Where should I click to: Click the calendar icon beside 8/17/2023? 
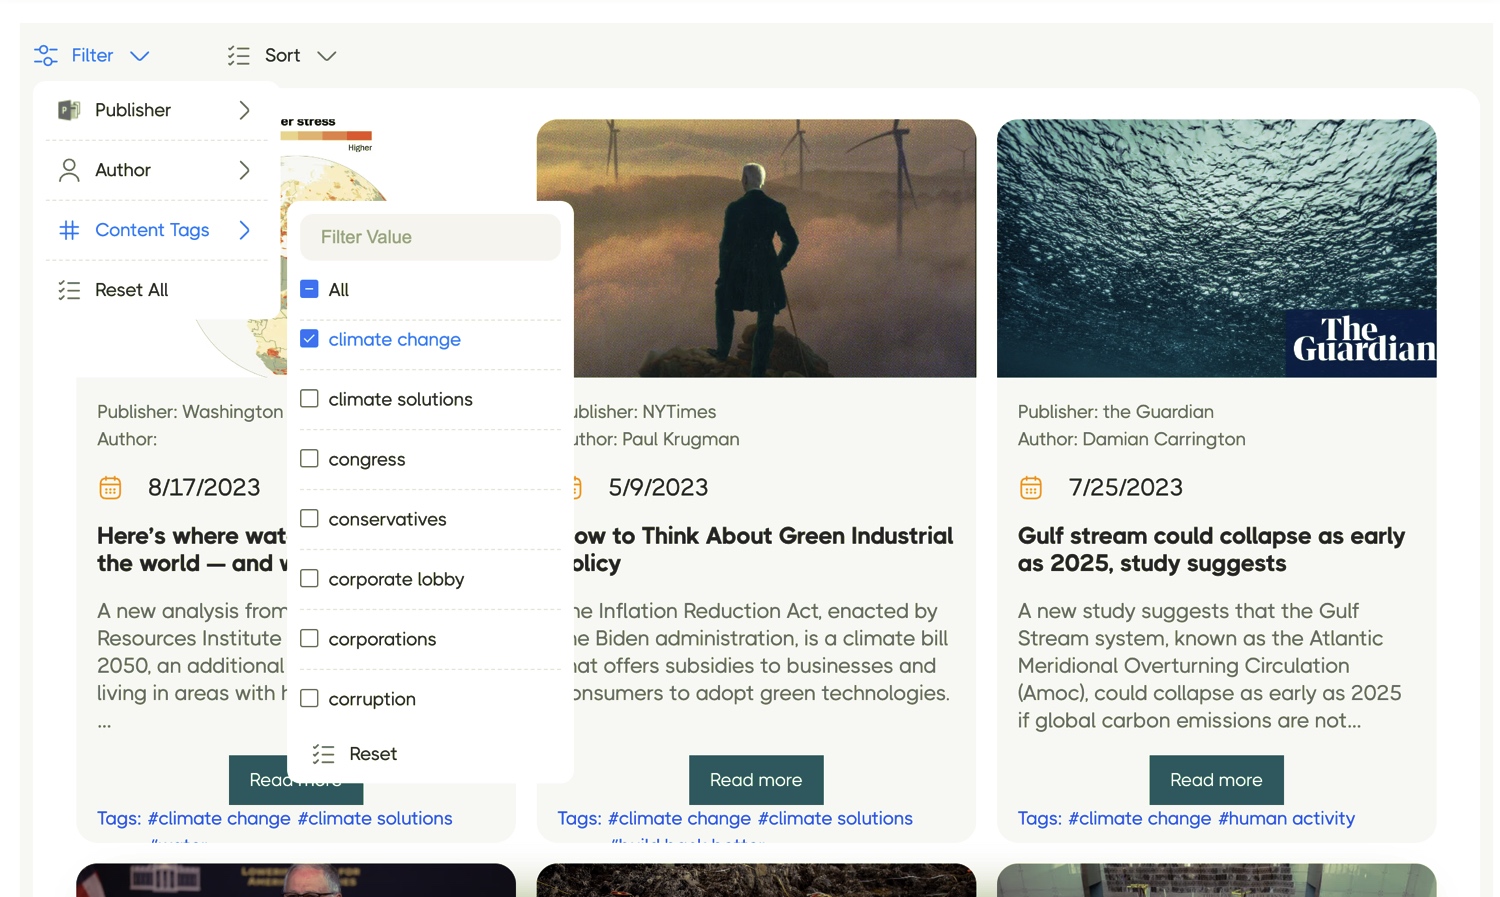(x=110, y=488)
